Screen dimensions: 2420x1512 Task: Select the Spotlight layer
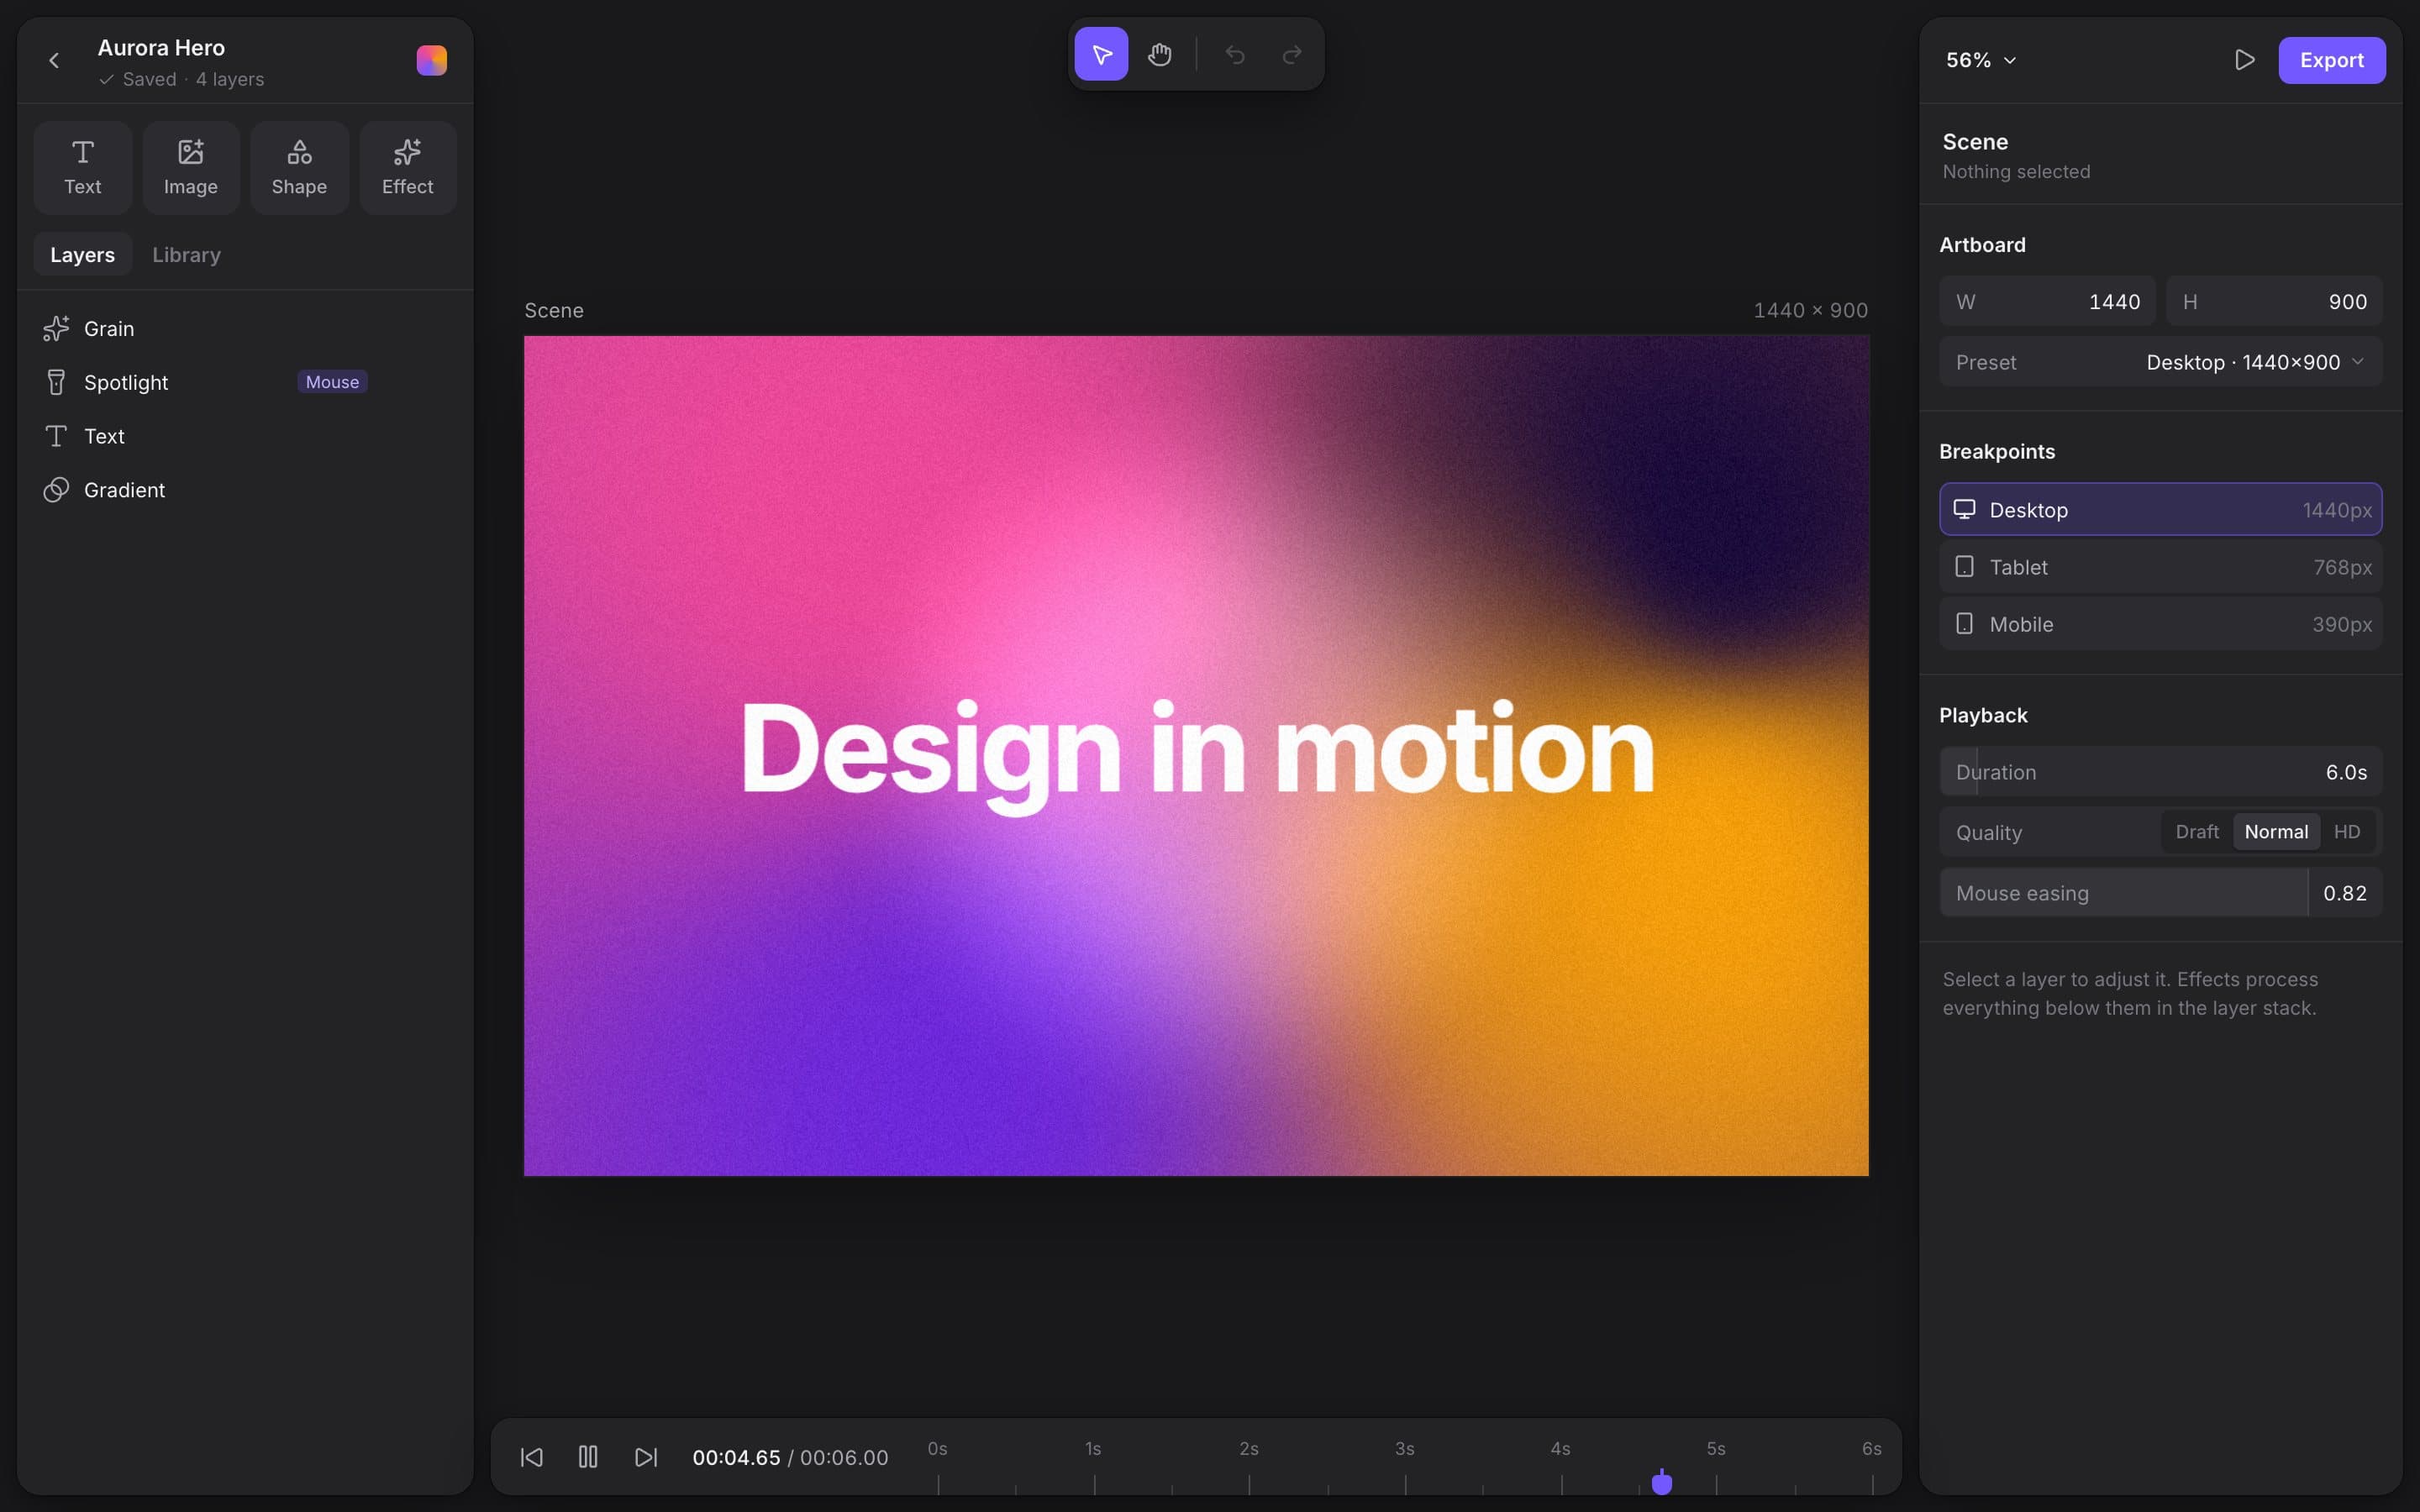pos(245,382)
